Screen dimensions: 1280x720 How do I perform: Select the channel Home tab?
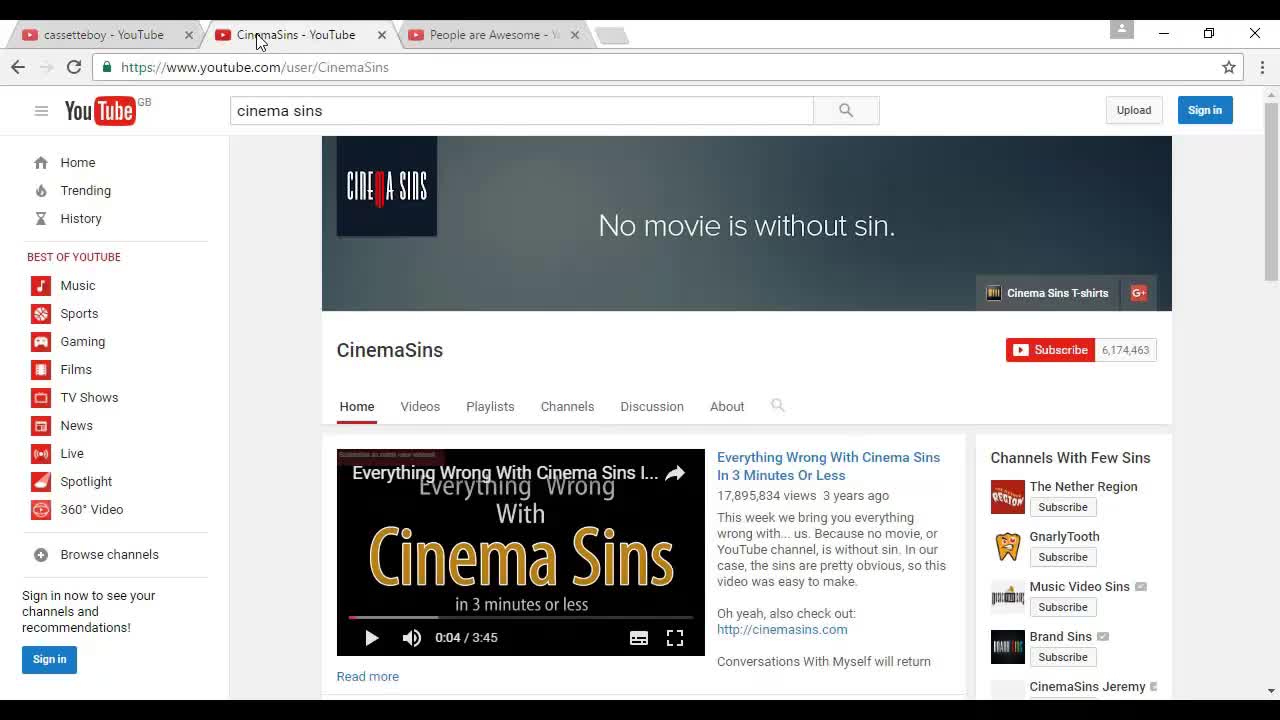coord(357,407)
